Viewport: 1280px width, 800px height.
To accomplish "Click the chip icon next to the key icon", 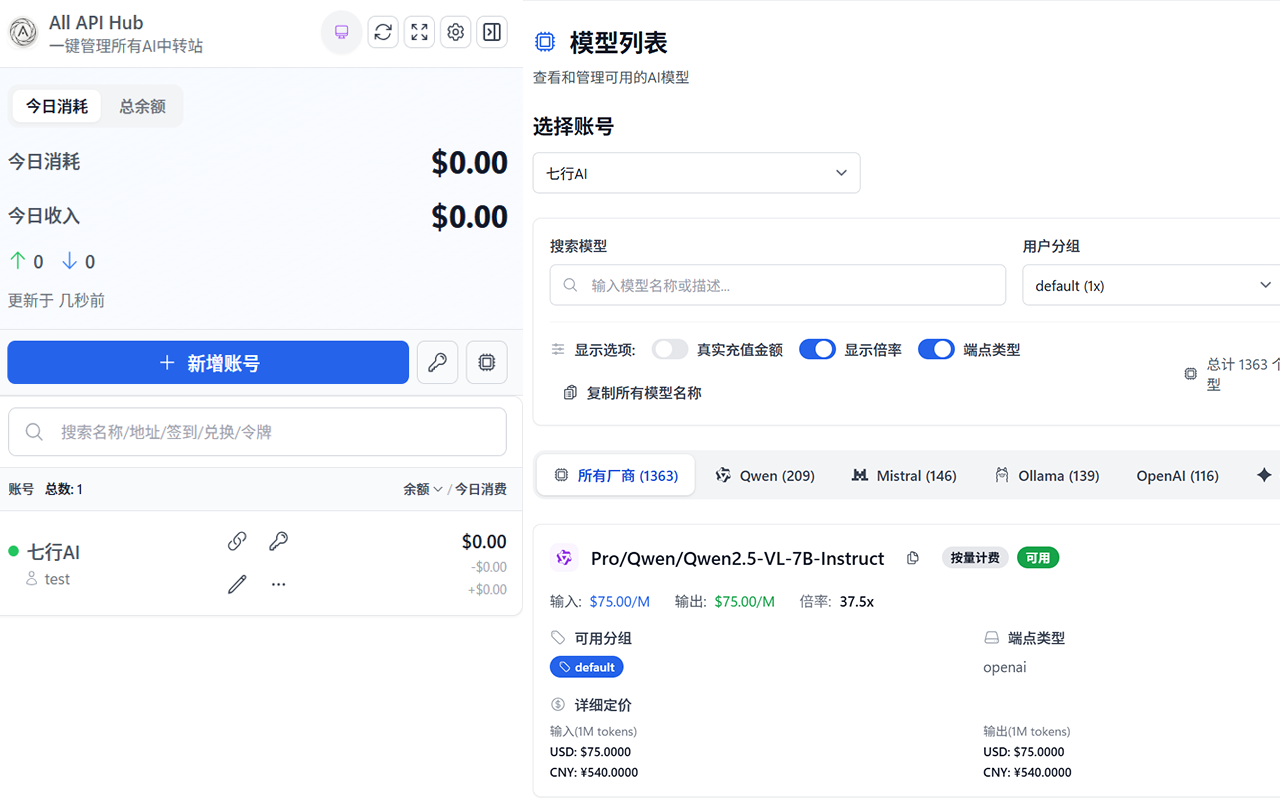I will 486,362.
